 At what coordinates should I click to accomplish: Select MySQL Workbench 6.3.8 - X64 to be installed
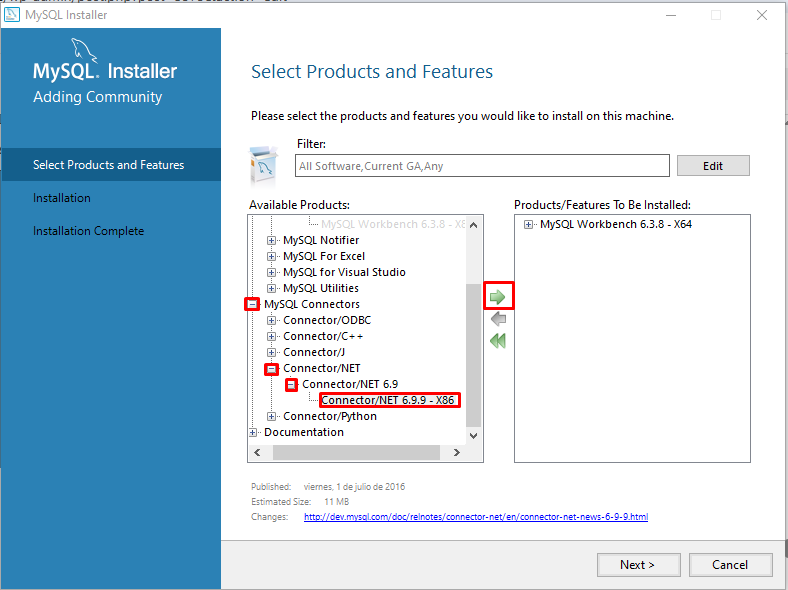click(x=616, y=224)
